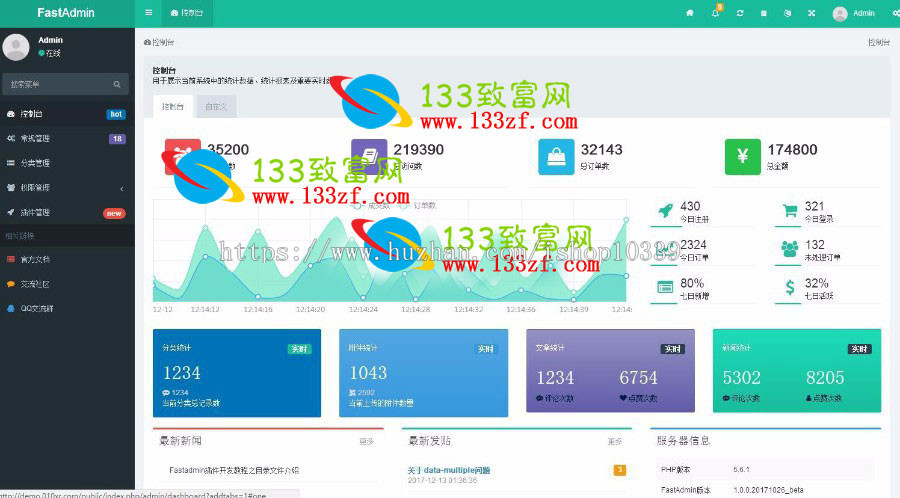This screenshot has height=498, width=900.
Task: Open the QQ group link in the sidebar
Action: [x=67, y=308]
